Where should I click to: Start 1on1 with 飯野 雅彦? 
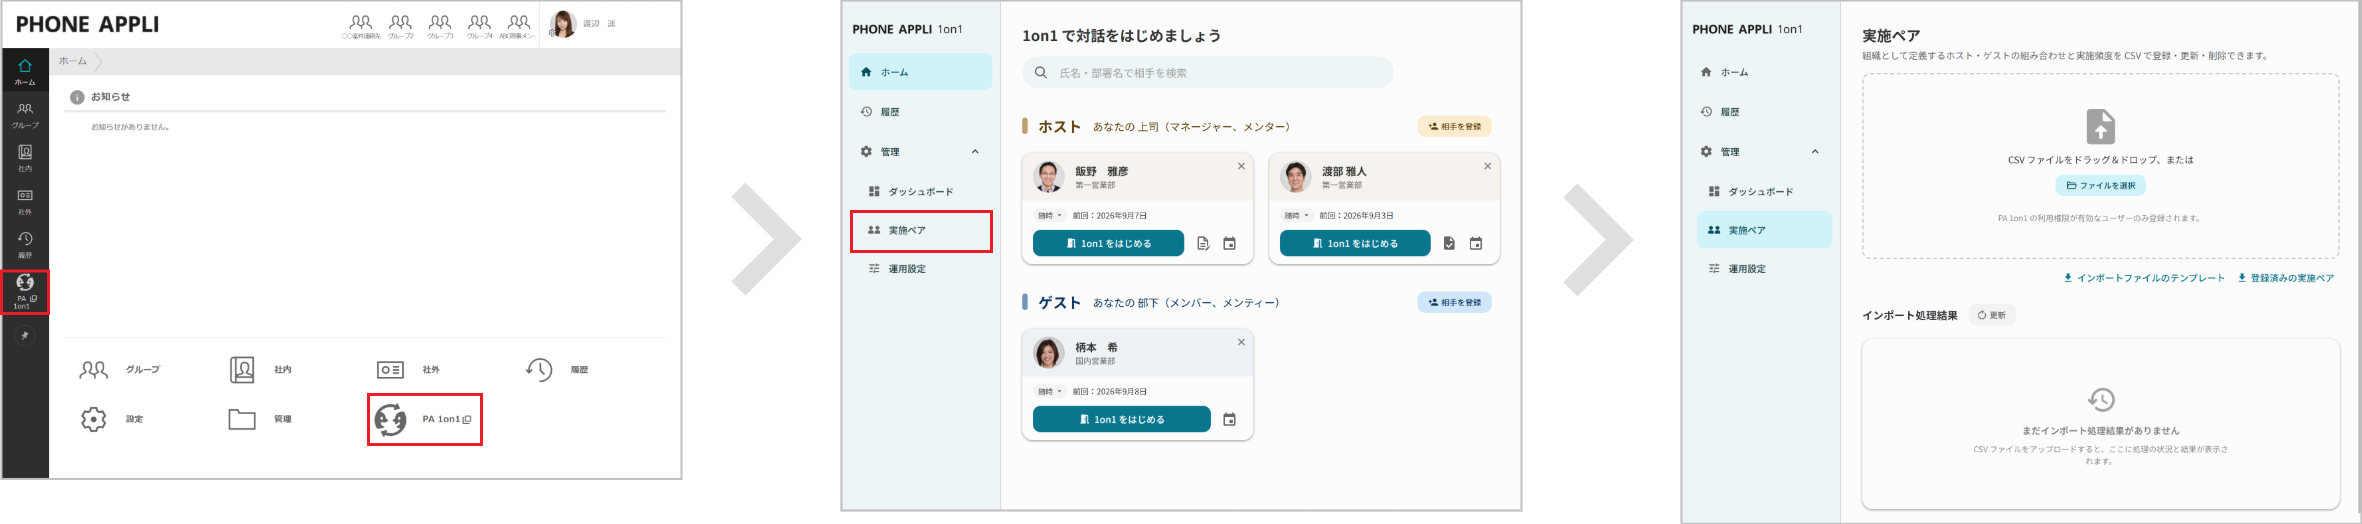(x=1108, y=243)
